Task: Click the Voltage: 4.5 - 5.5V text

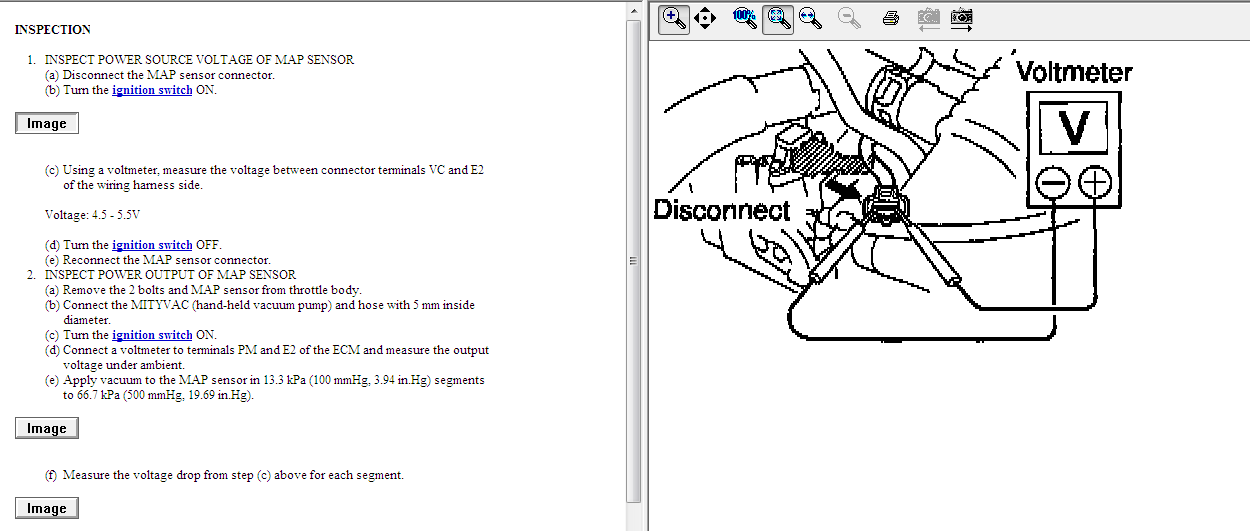Action: click(93, 215)
